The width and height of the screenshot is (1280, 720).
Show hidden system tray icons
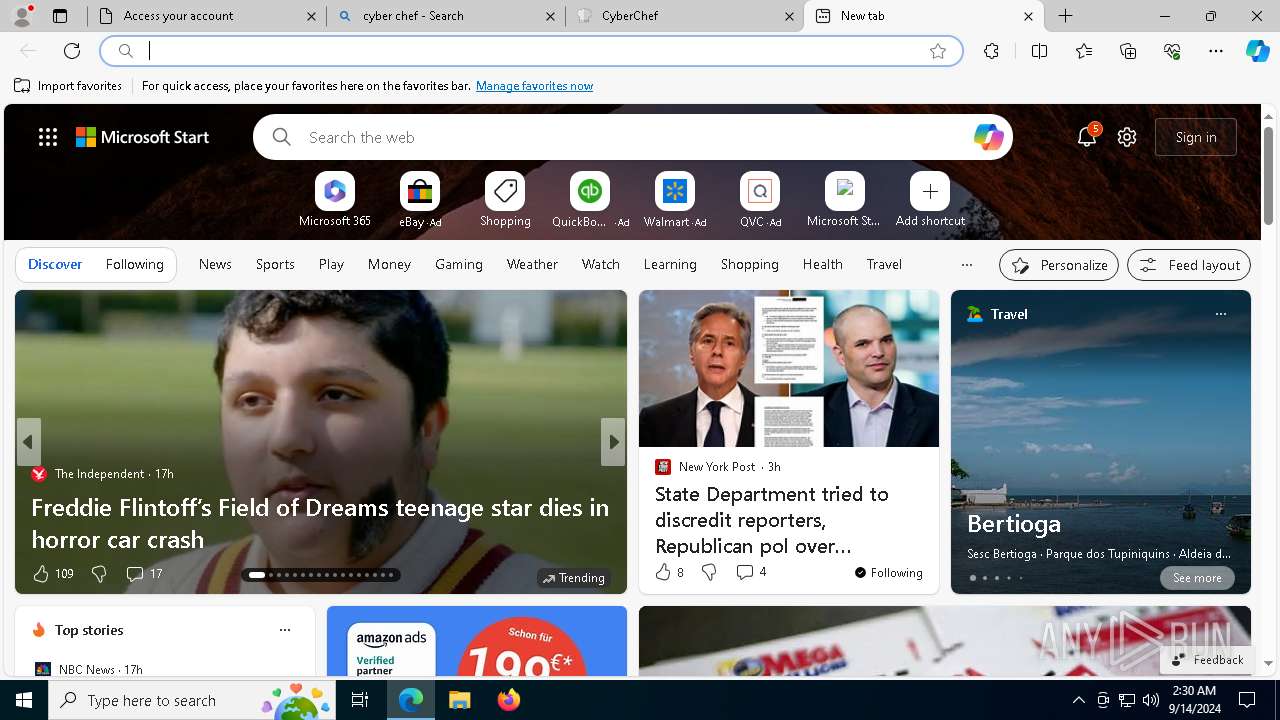(x=1078, y=700)
